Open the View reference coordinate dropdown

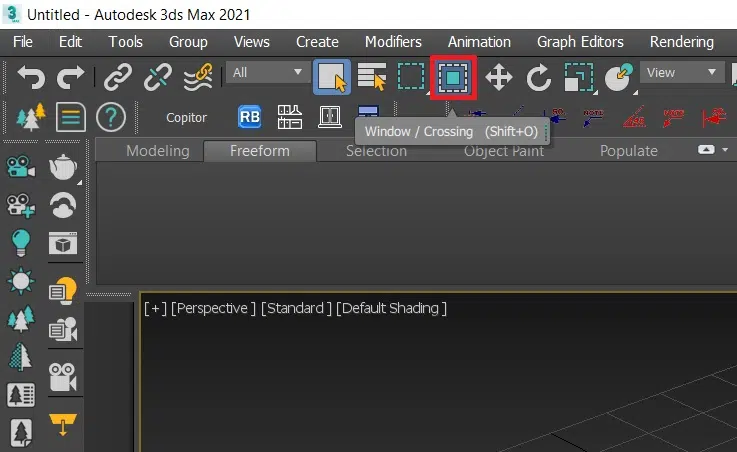(x=682, y=72)
